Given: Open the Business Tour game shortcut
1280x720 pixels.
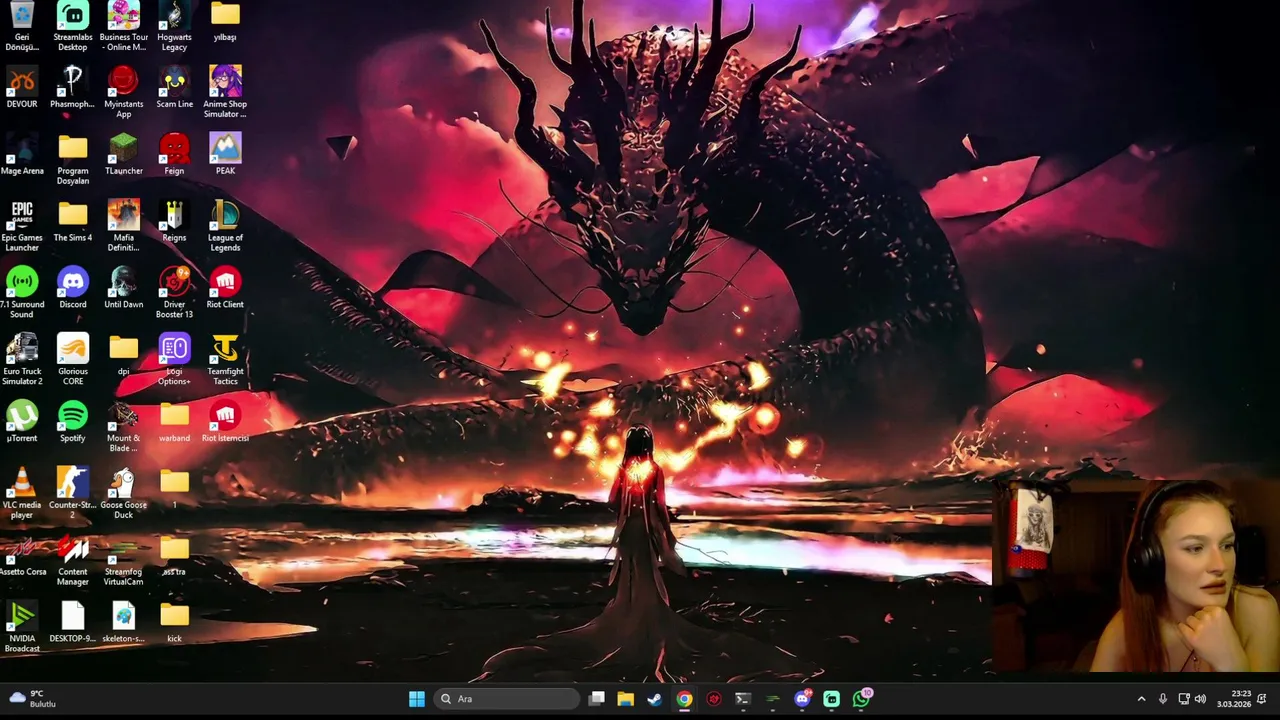Looking at the screenshot, I should (124, 26).
